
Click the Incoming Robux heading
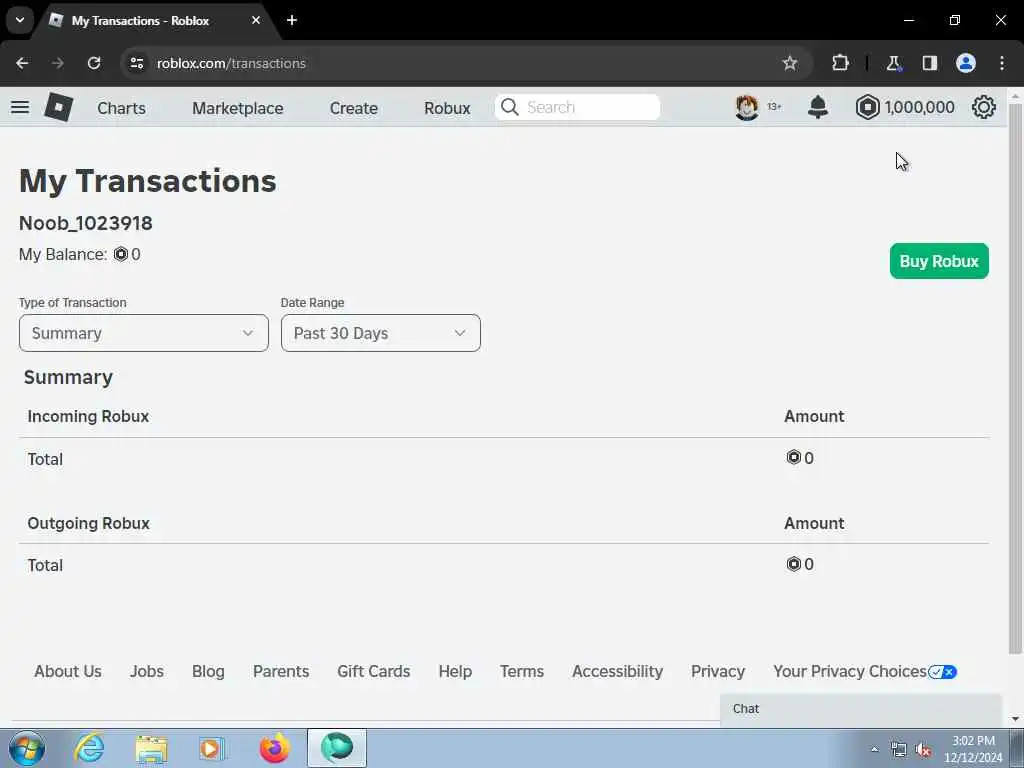(x=88, y=417)
